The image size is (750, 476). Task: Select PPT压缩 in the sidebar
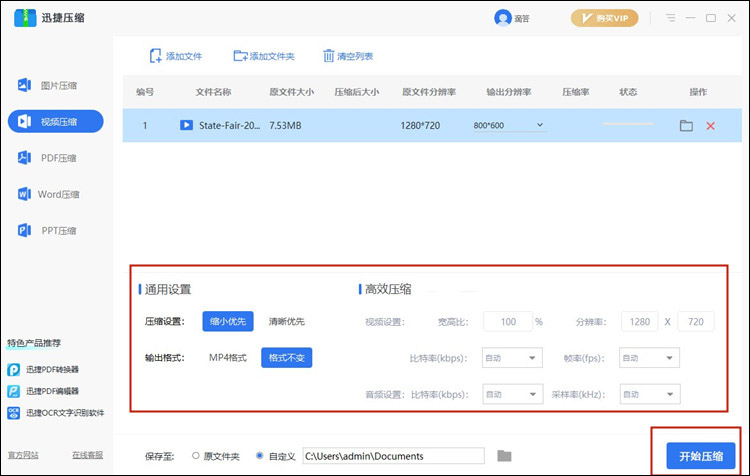pyautogui.click(x=55, y=231)
